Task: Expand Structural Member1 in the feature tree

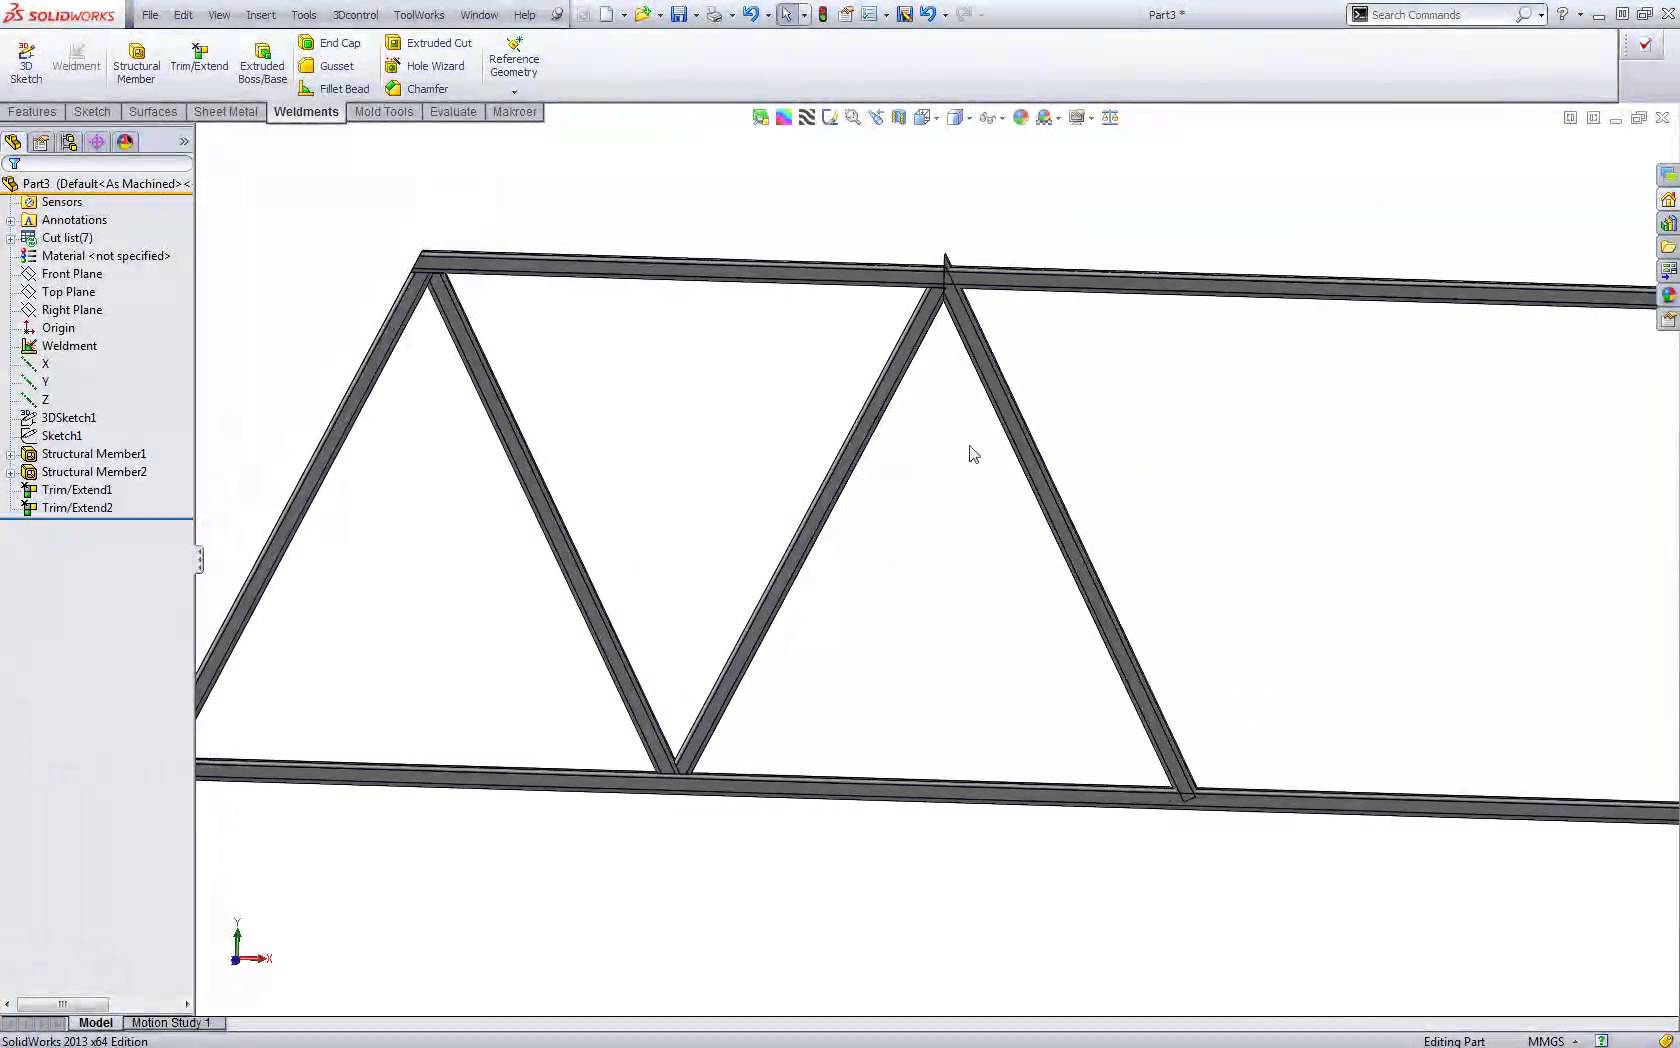Action: pyautogui.click(x=8, y=453)
